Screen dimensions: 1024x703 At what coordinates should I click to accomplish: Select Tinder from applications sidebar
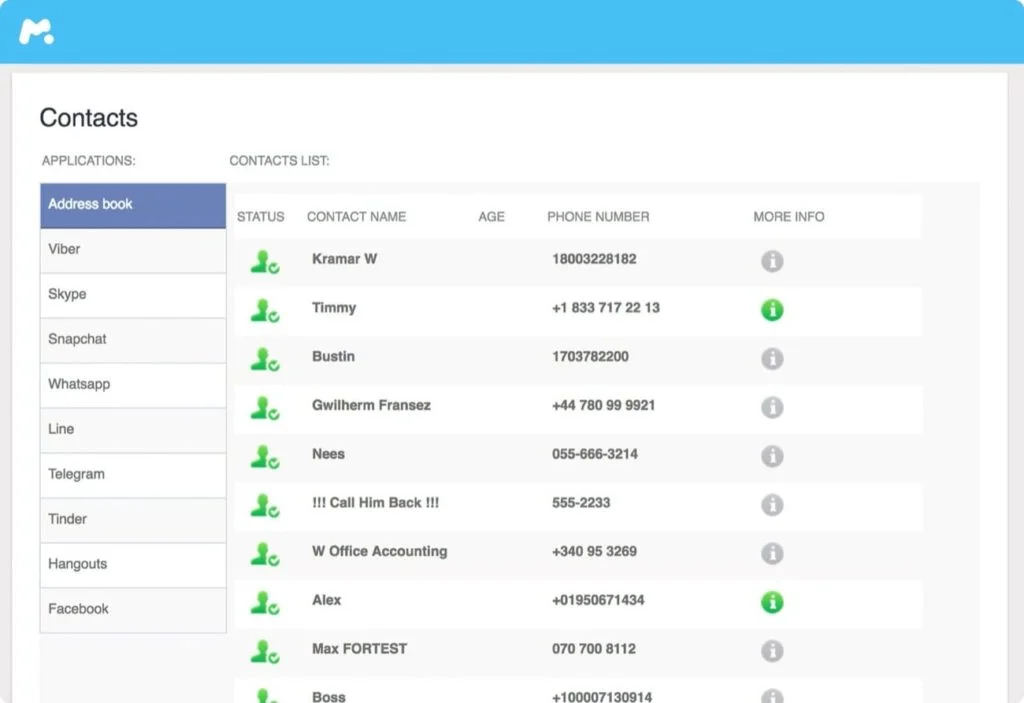(133, 520)
